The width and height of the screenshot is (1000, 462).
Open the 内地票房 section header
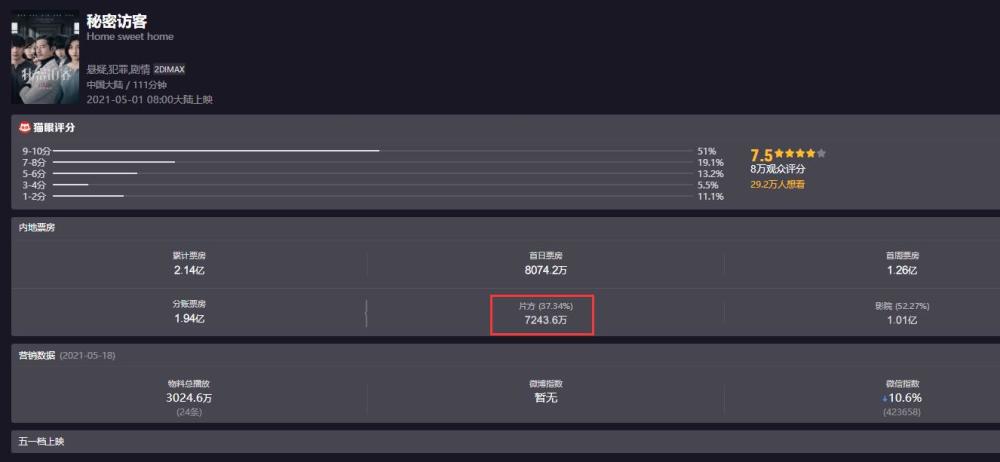tap(37, 228)
